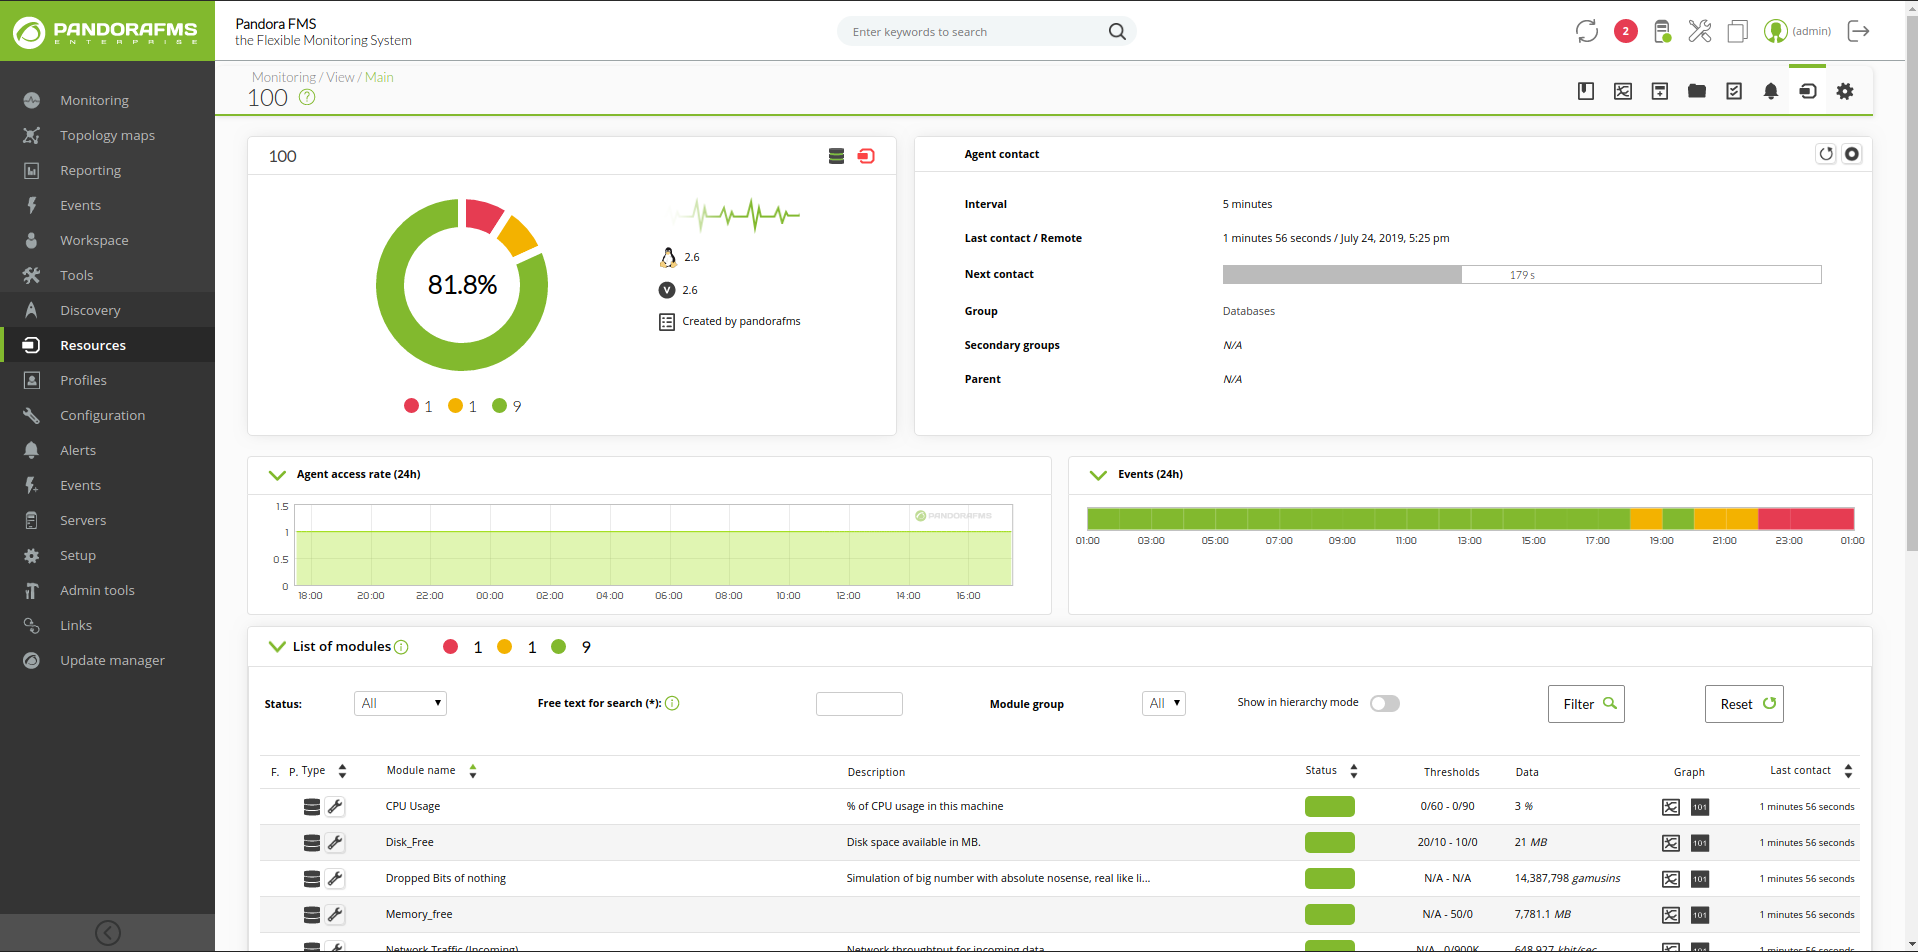
Task: Click the Disk_Free module name
Action: [x=410, y=842]
